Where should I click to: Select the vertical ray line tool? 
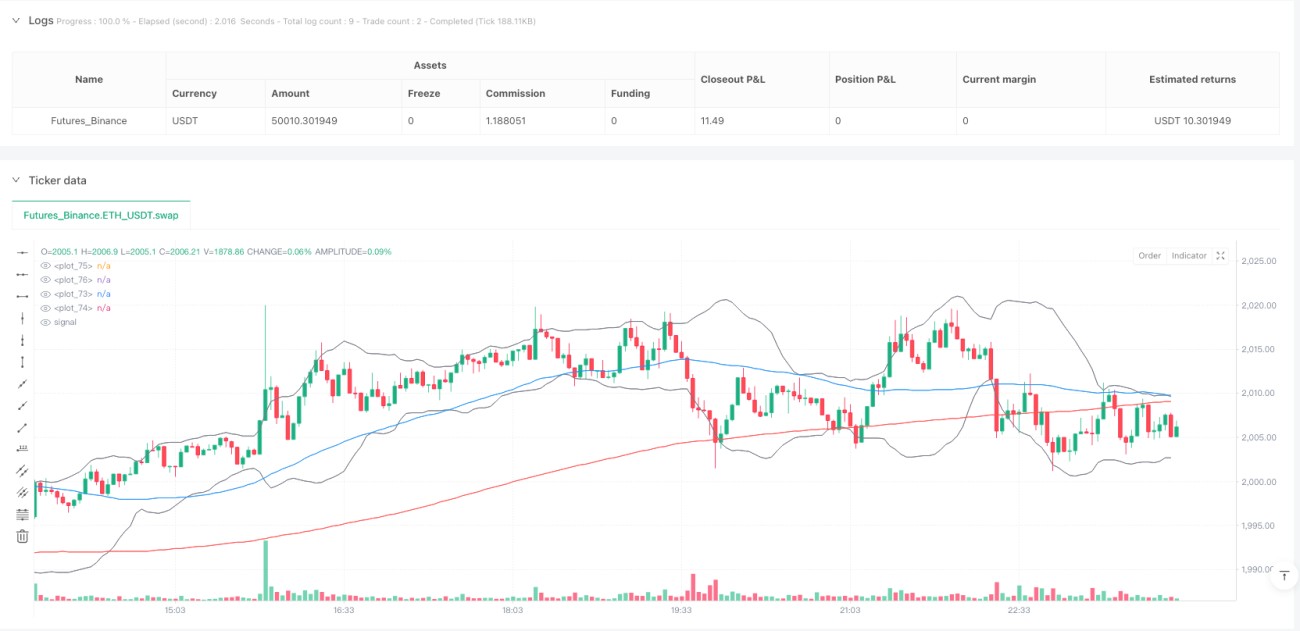pyautogui.click(x=22, y=340)
